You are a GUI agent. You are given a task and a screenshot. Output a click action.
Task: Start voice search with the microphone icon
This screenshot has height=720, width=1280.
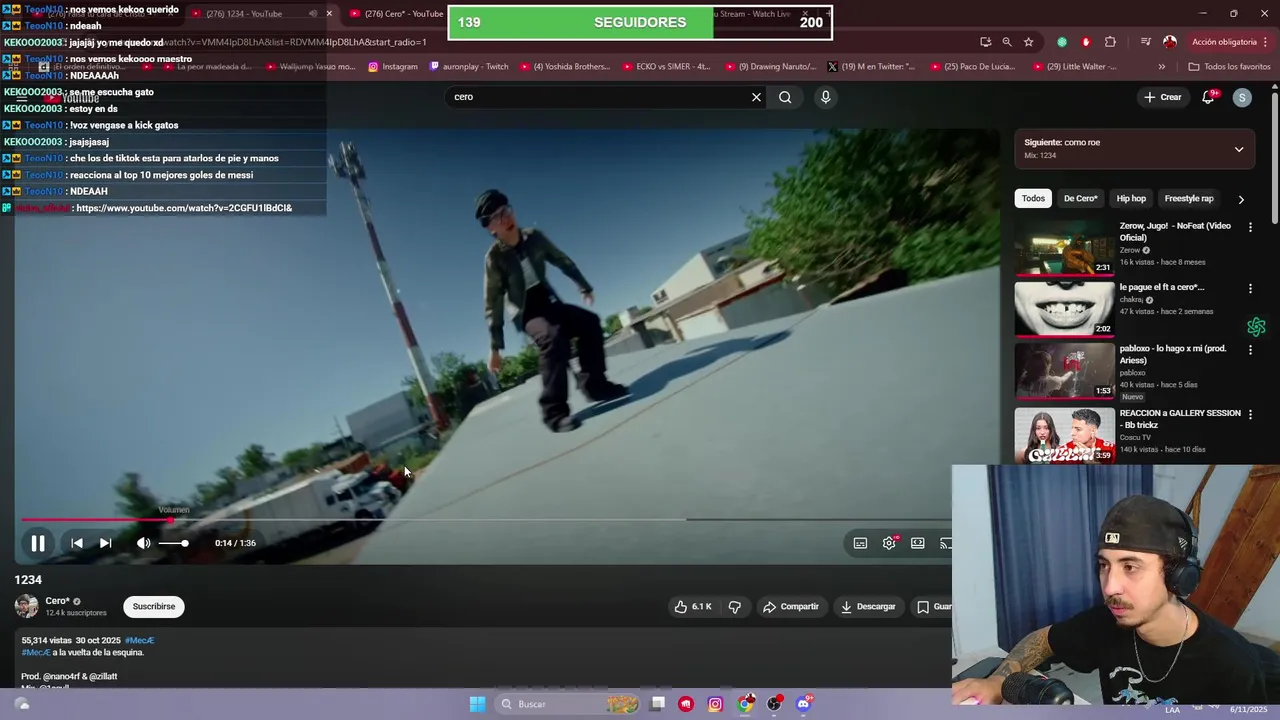[825, 97]
